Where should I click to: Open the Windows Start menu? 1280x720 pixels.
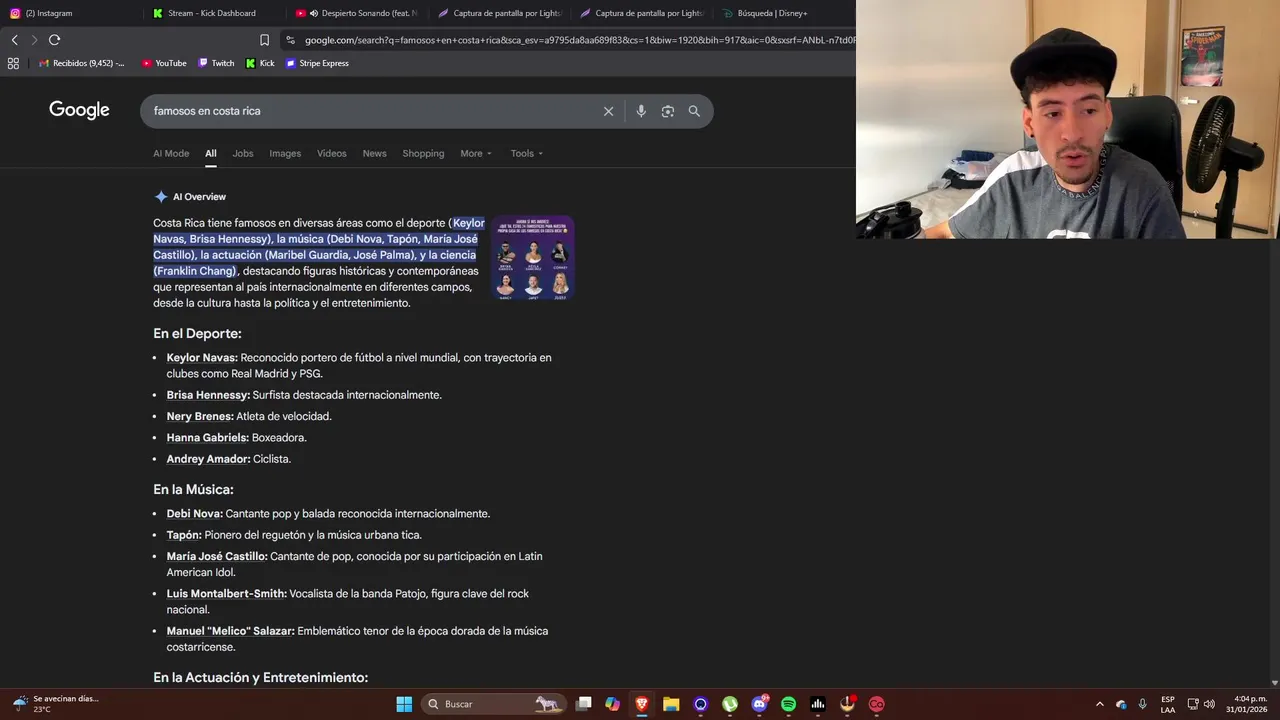coord(404,704)
